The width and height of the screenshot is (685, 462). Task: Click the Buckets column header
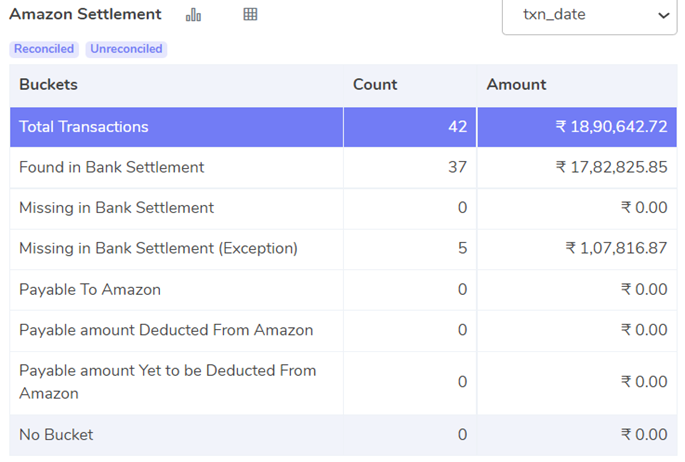48,85
